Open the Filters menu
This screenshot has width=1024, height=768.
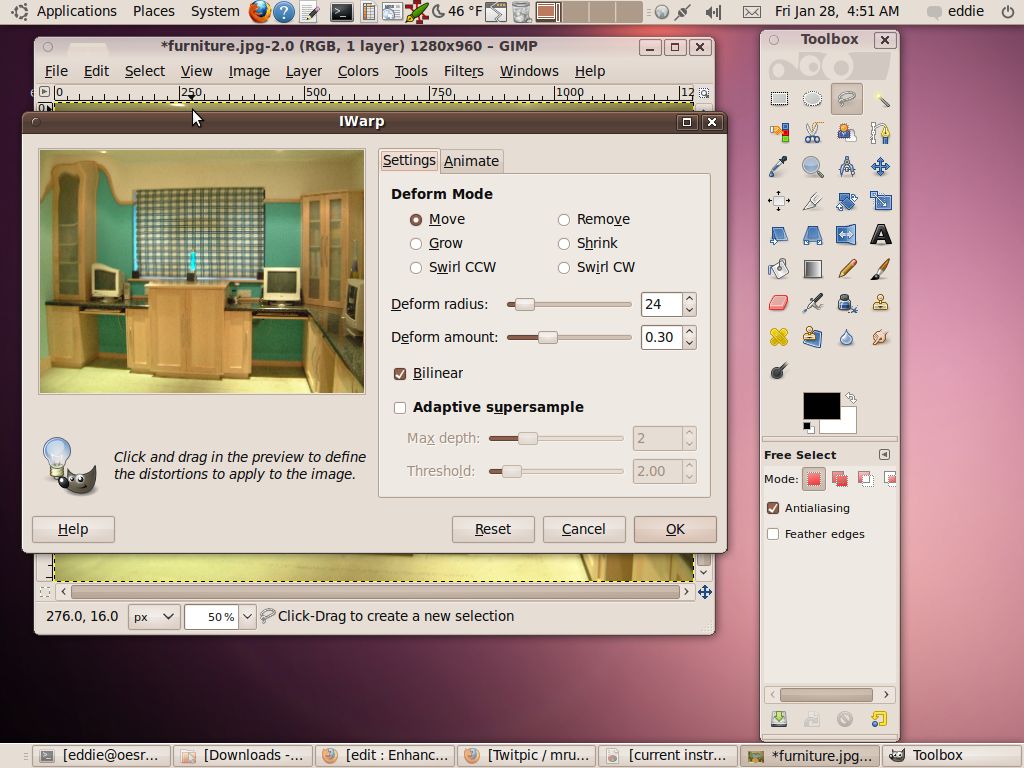coord(464,71)
